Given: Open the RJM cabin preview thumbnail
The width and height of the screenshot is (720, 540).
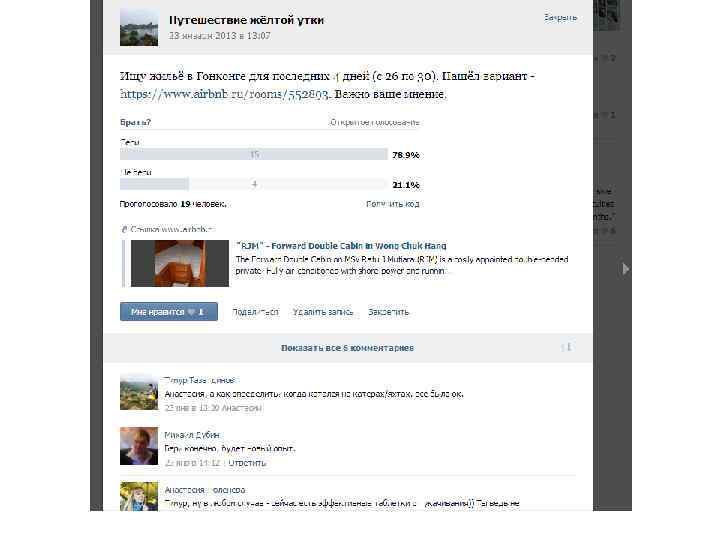Looking at the screenshot, I should [180, 264].
